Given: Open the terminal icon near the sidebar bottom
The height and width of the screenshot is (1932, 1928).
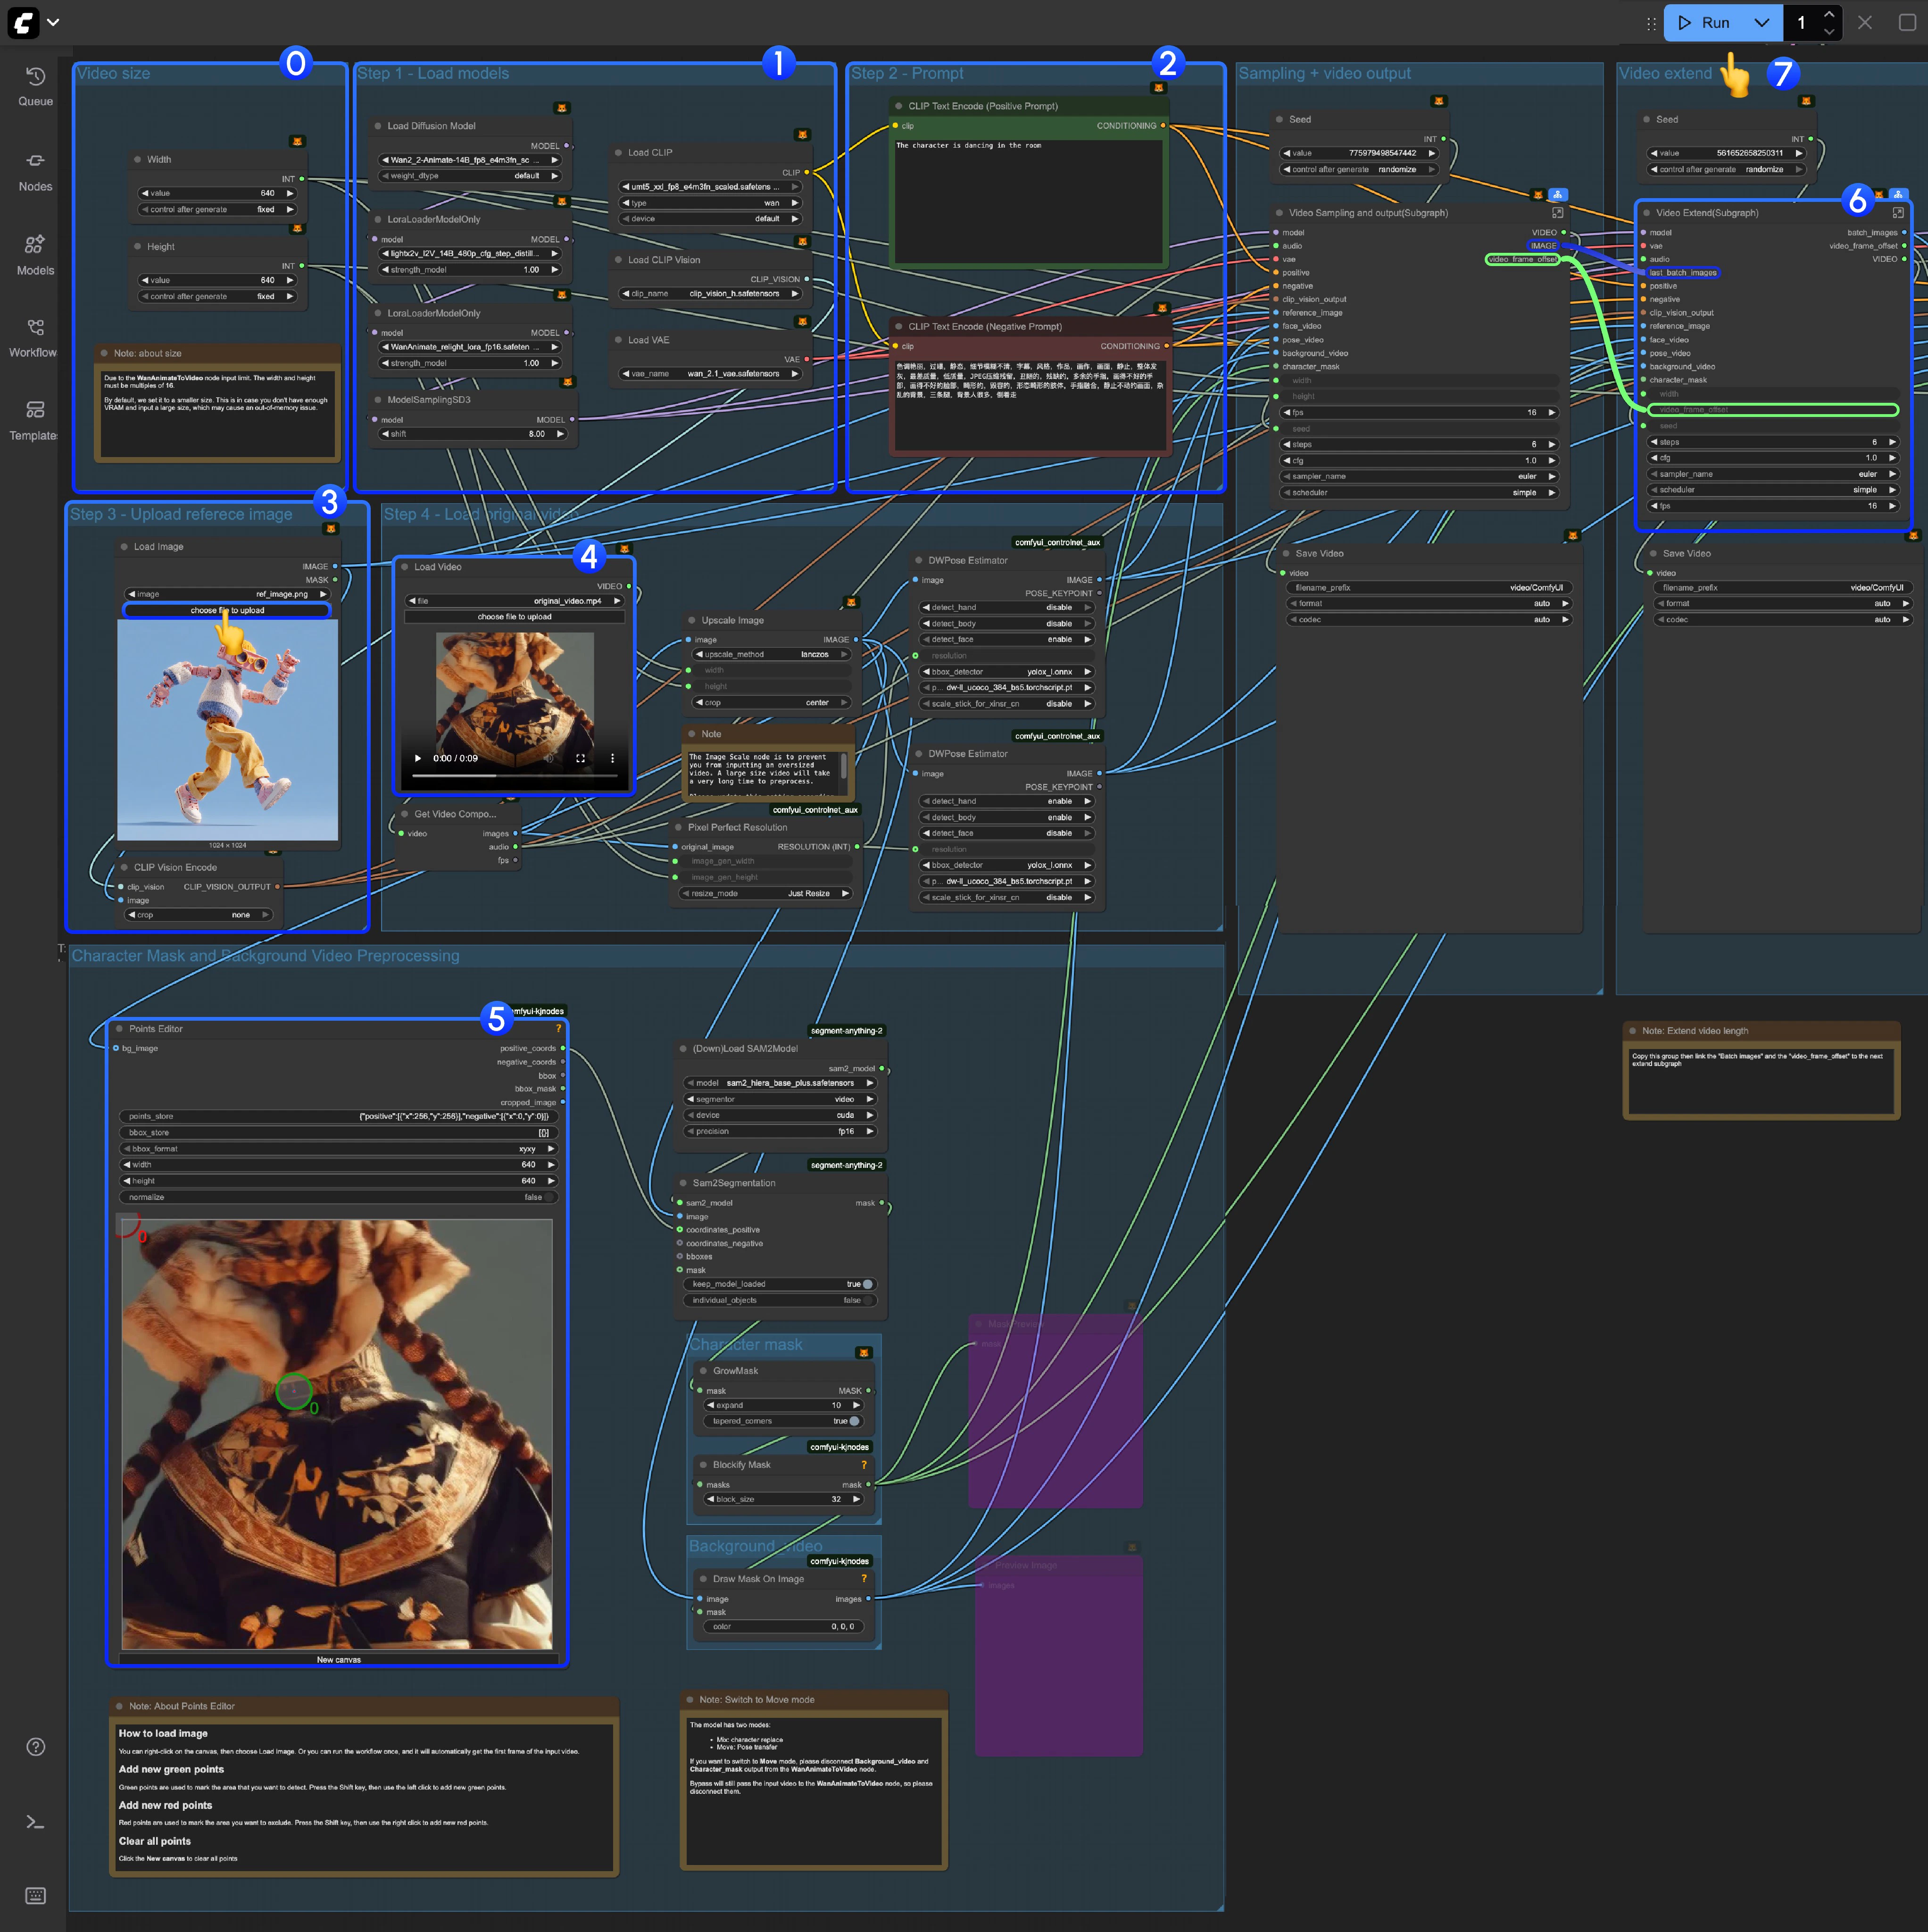Looking at the screenshot, I should tap(35, 1822).
